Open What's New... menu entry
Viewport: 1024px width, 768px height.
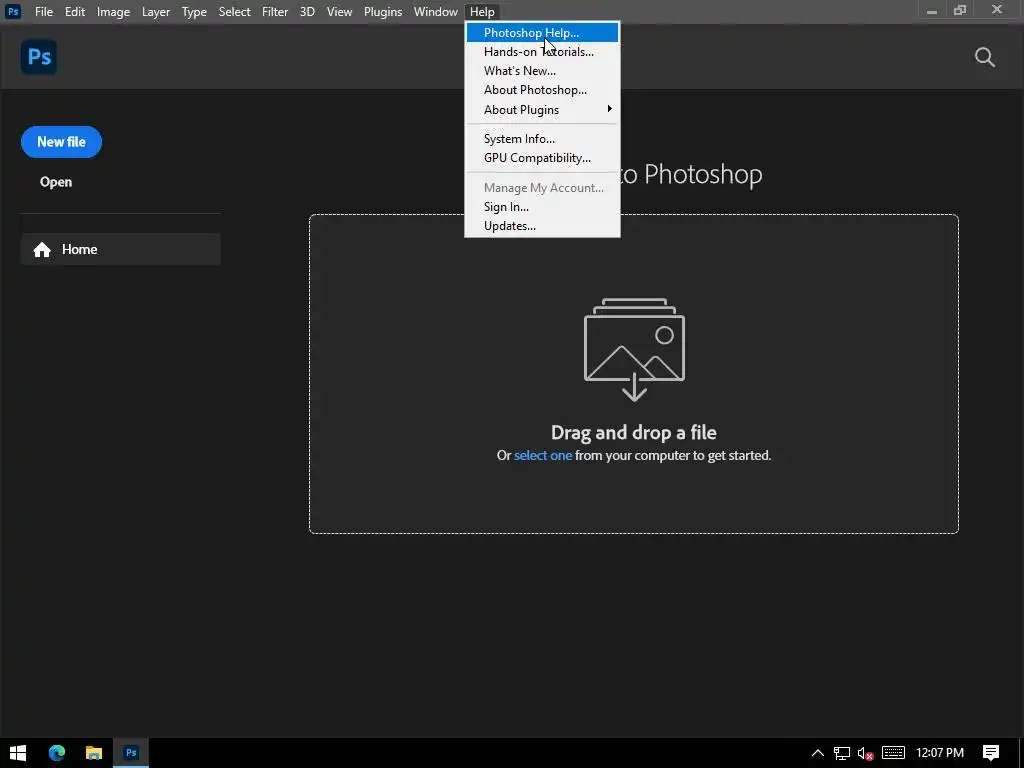(542, 71)
